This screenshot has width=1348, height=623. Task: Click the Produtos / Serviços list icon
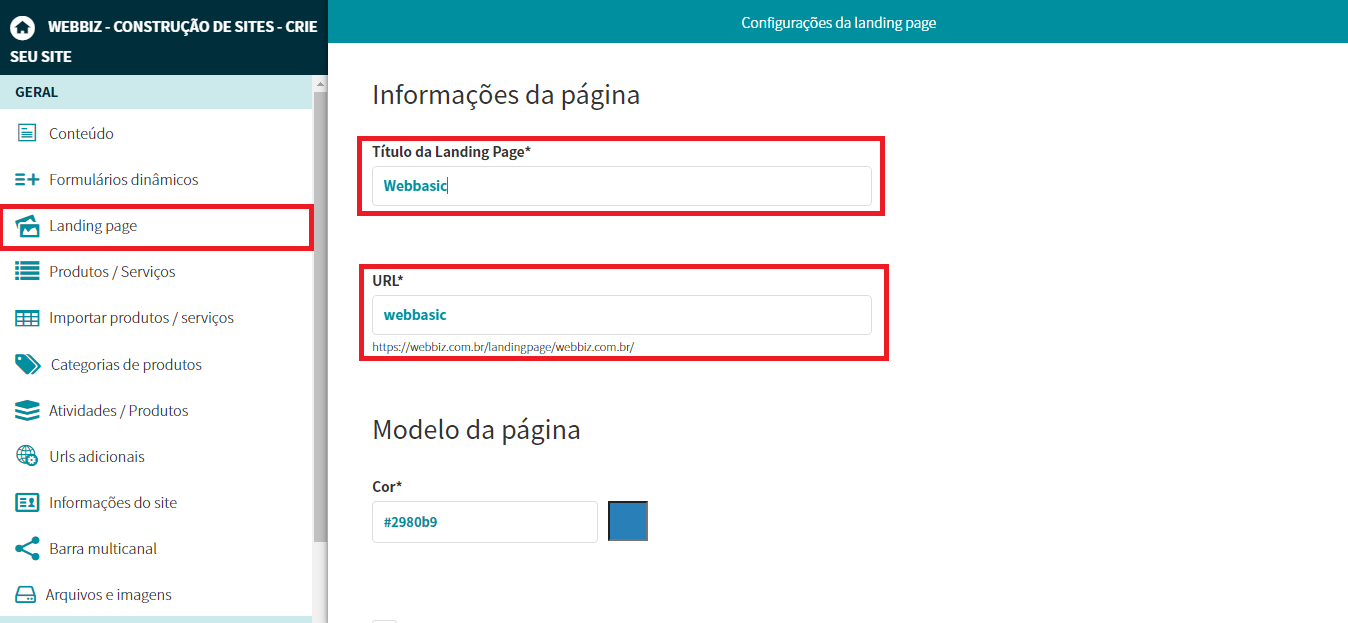pyautogui.click(x=27, y=272)
